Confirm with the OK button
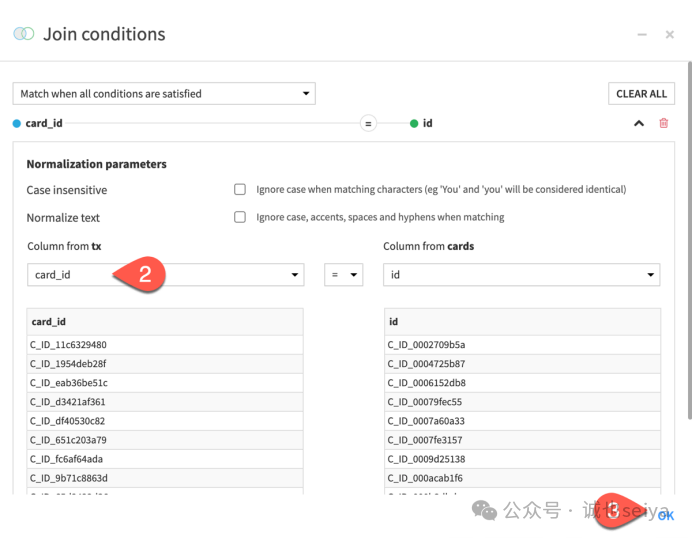 tap(665, 515)
